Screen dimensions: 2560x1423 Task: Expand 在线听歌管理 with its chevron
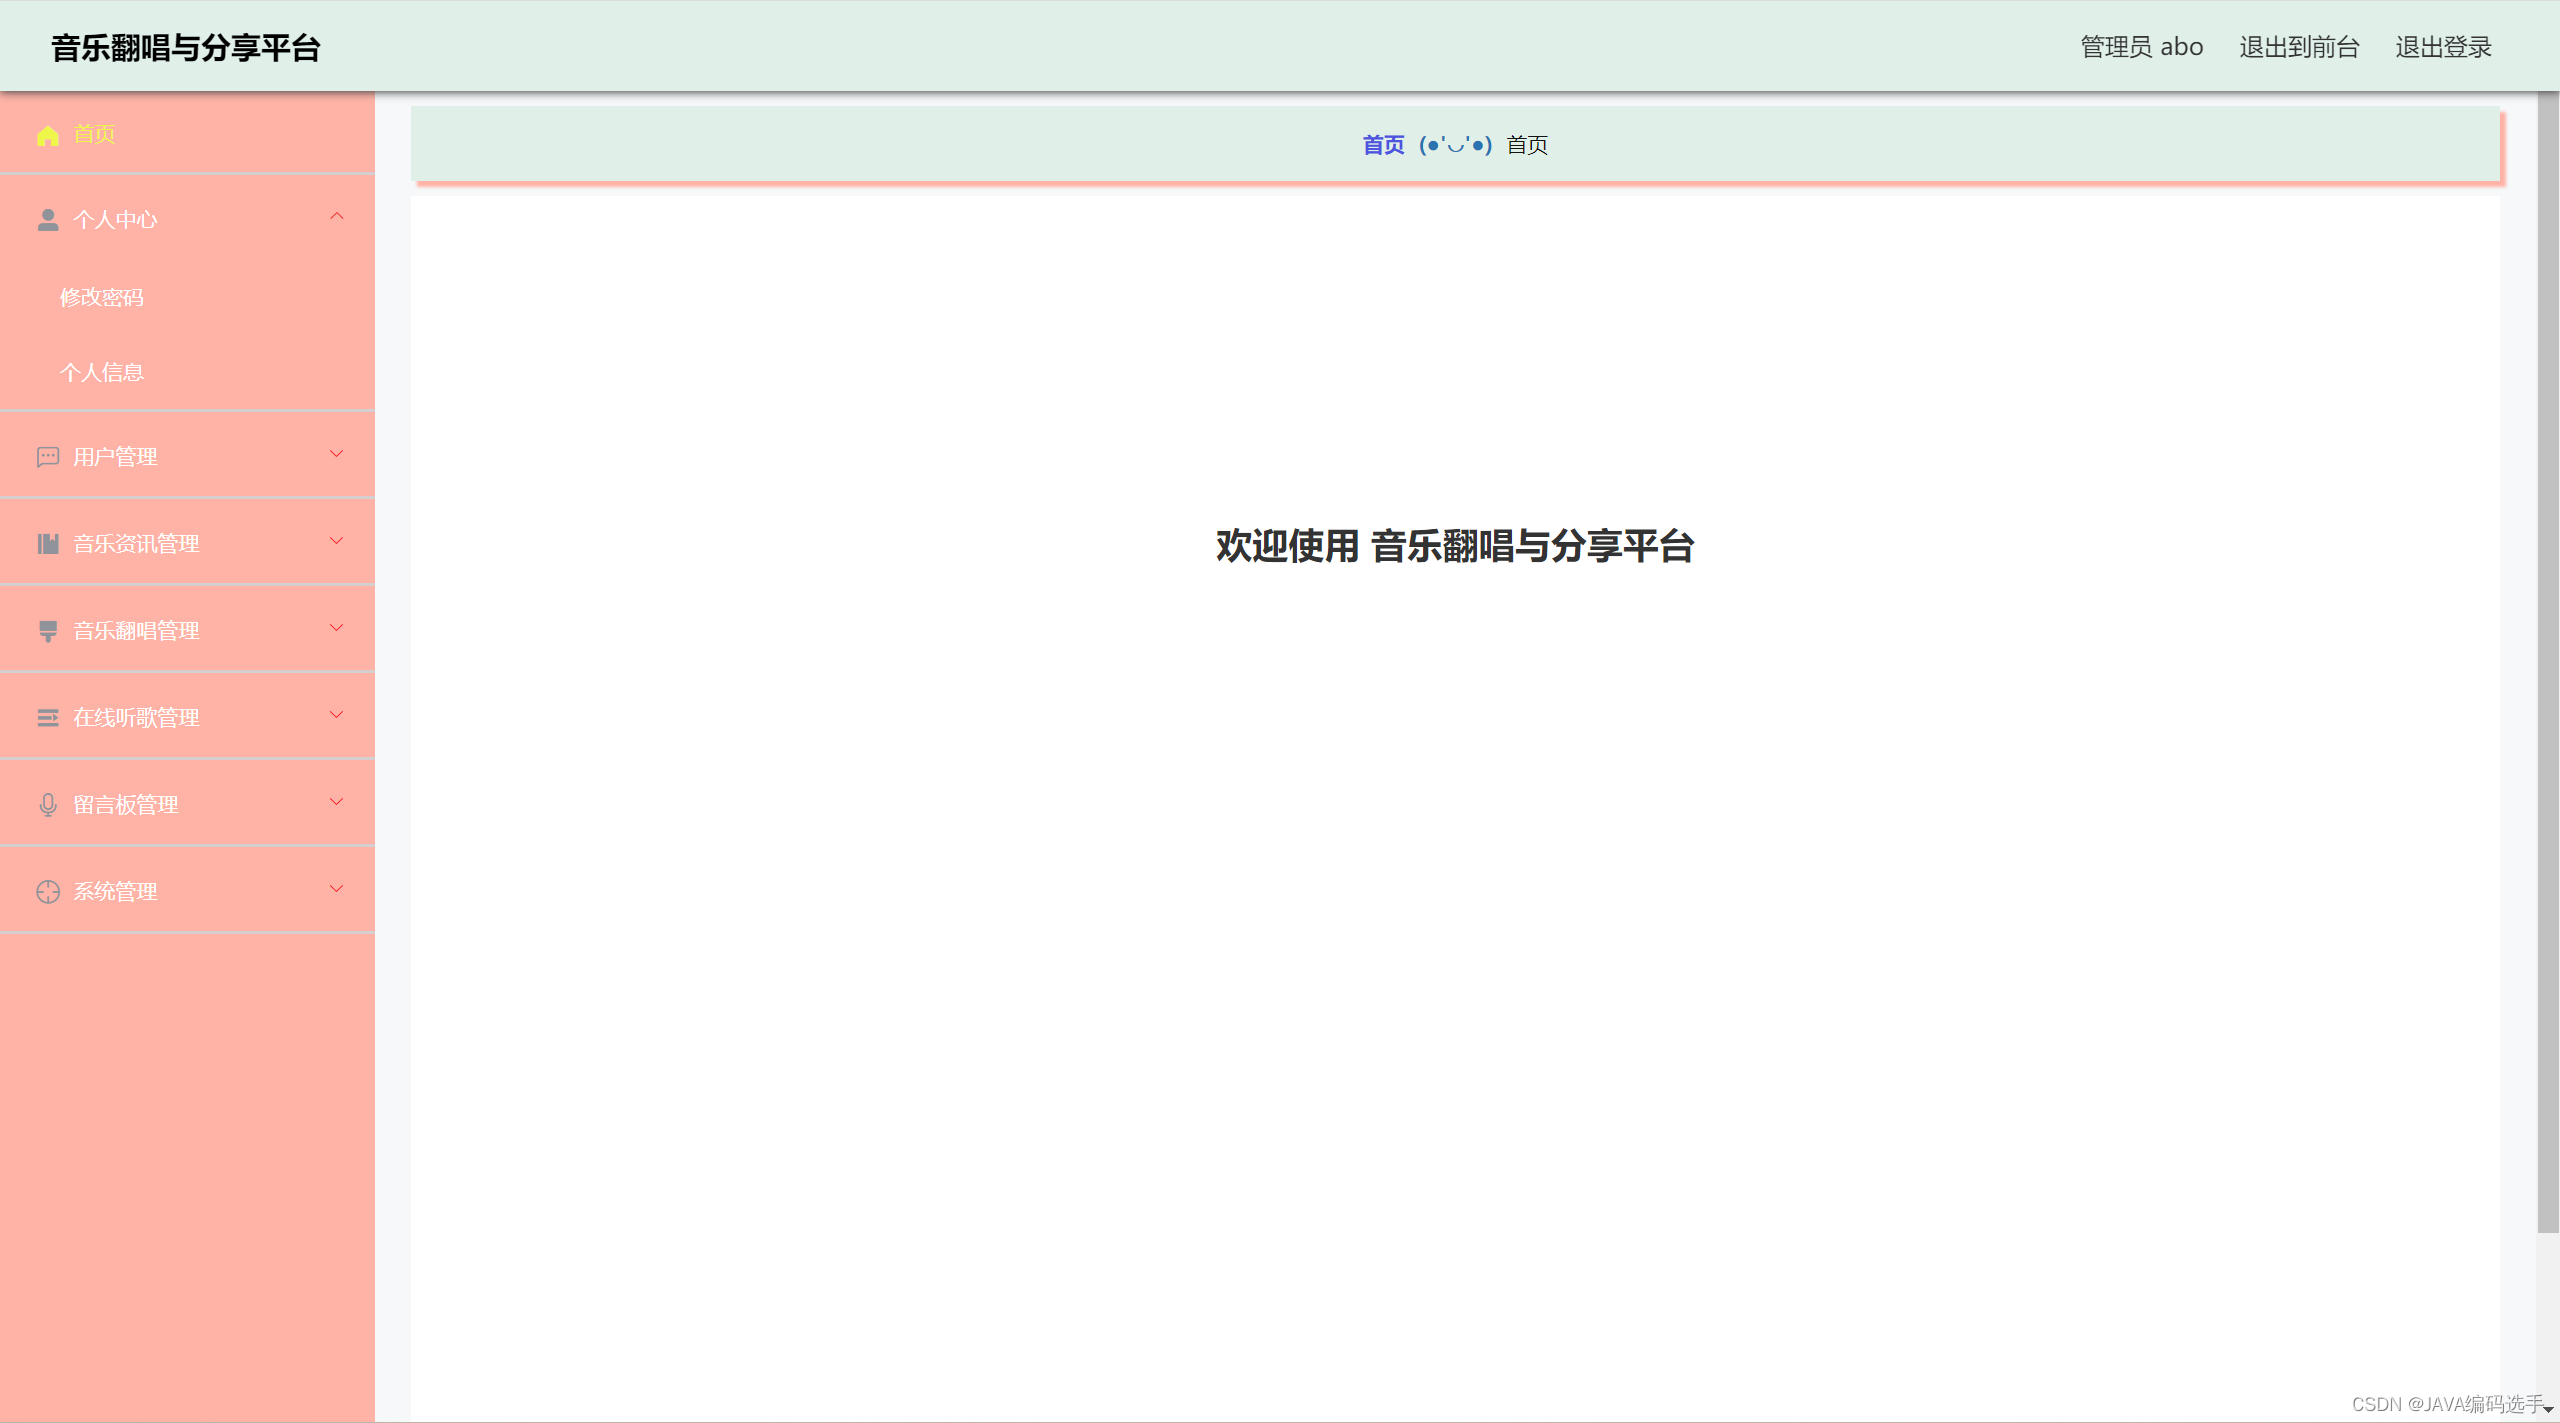(x=337, y=715)
